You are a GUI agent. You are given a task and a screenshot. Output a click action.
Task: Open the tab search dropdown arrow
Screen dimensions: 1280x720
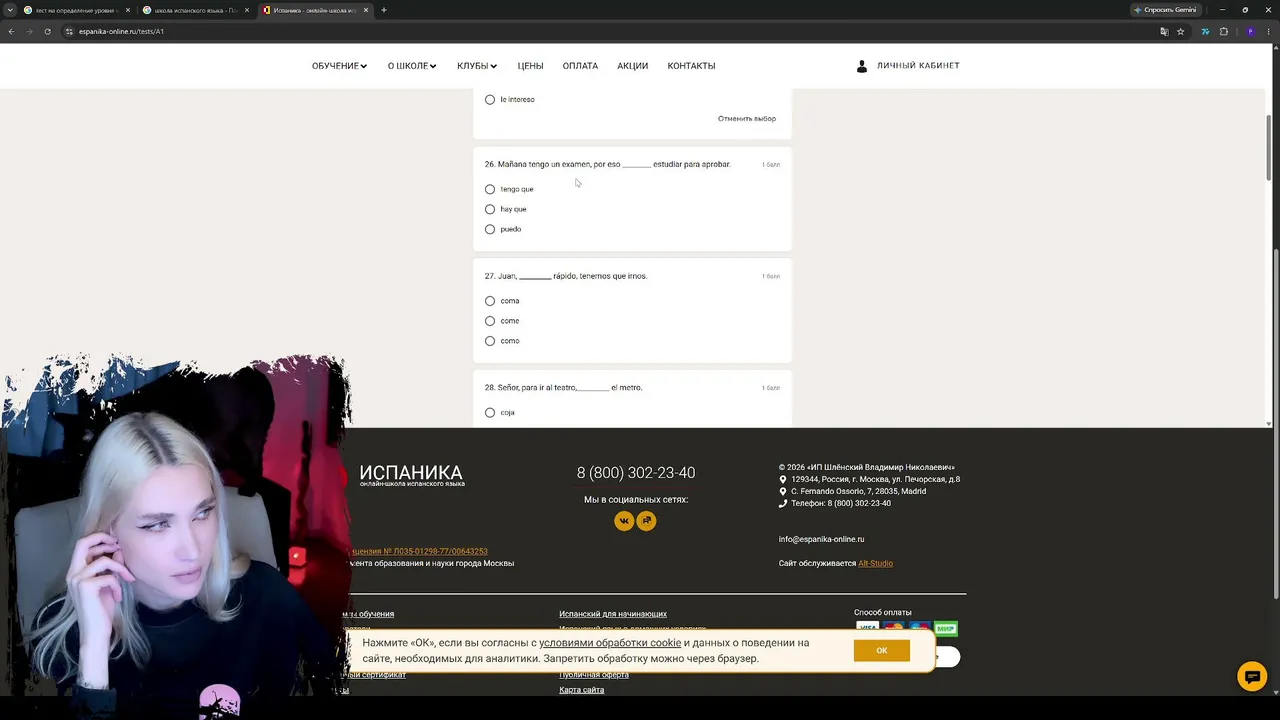(10, 10)
